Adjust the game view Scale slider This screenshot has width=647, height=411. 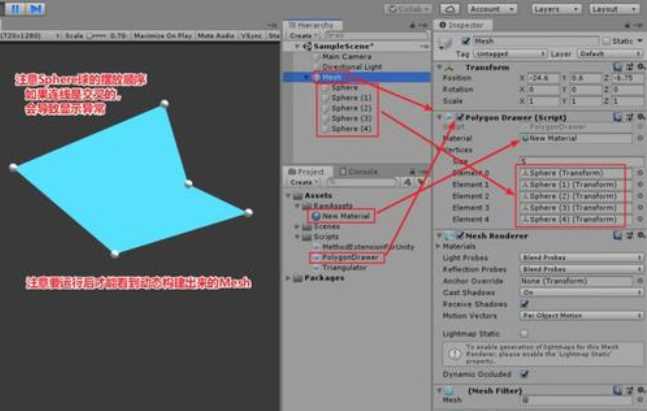click(96, 34)
